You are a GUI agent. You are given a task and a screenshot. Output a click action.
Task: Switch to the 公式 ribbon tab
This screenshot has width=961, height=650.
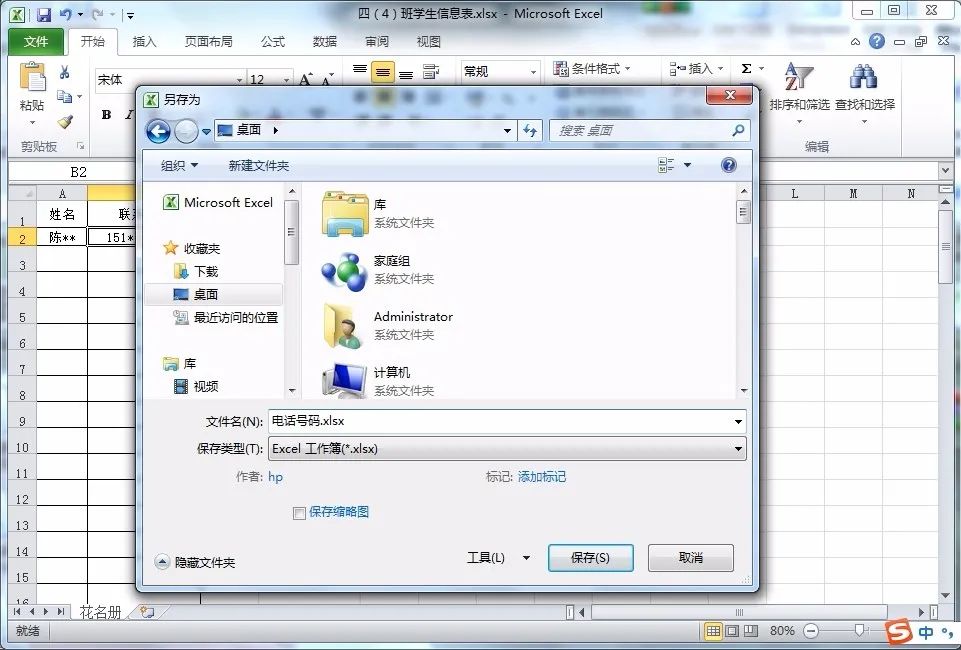[x=273, y=41]
